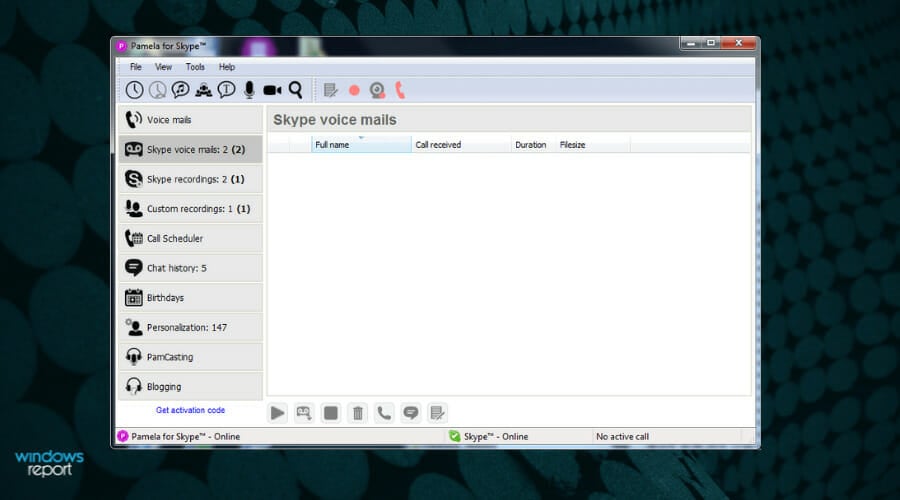Open the Tools menu
The width and height of the screenshot is (900, 500).
[195, 67]
